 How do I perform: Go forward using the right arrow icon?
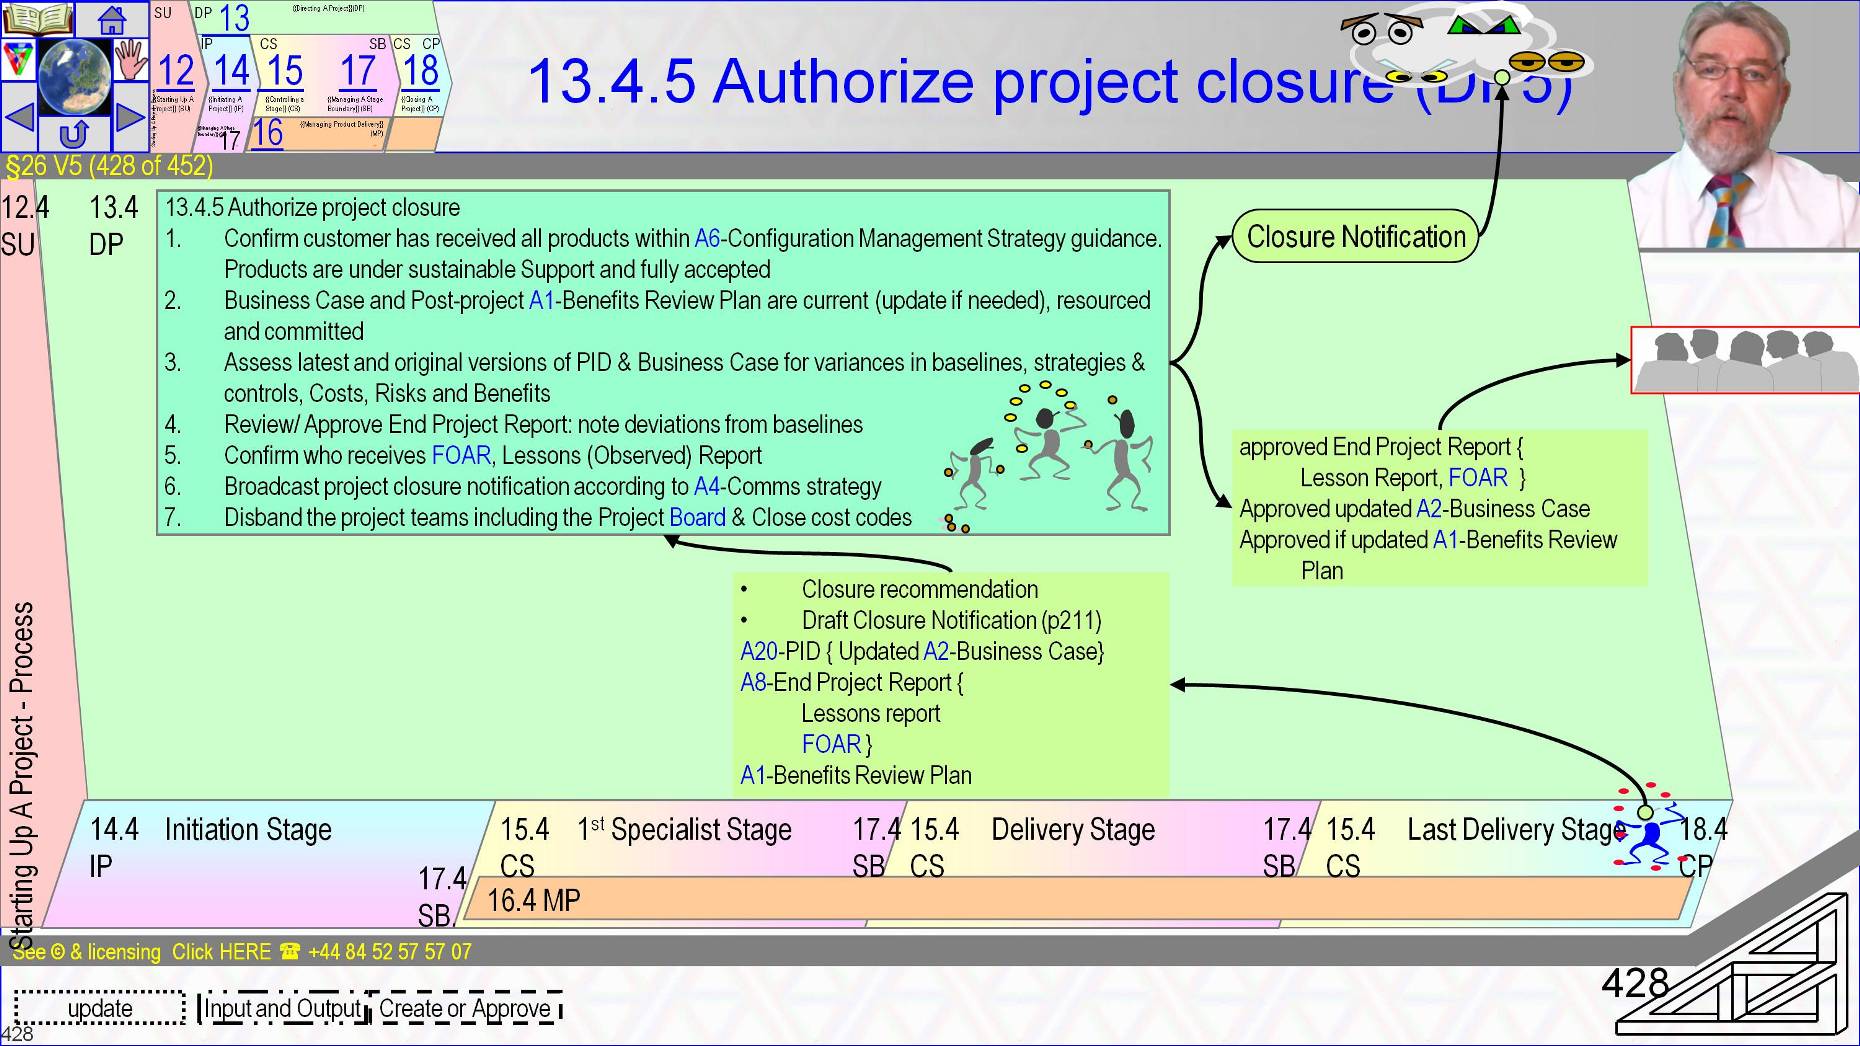click(130, 115)
